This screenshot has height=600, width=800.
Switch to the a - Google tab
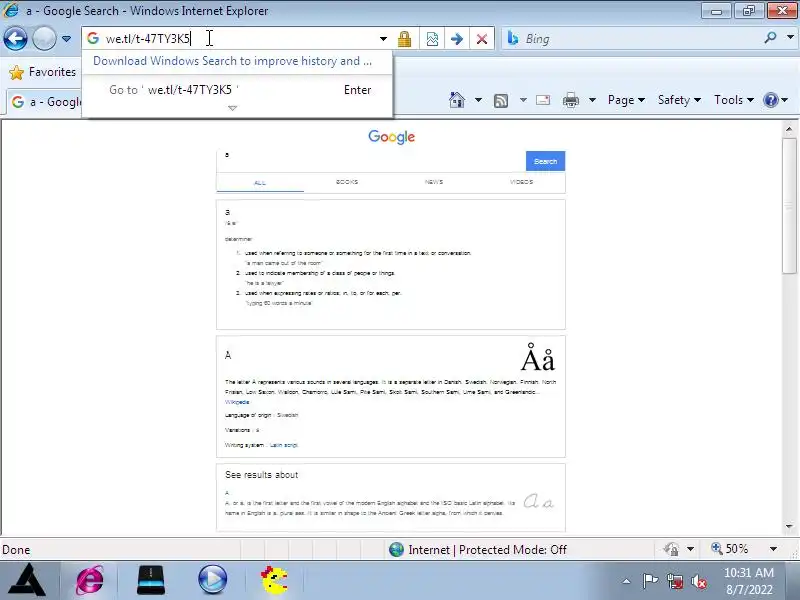click(45, 102)
